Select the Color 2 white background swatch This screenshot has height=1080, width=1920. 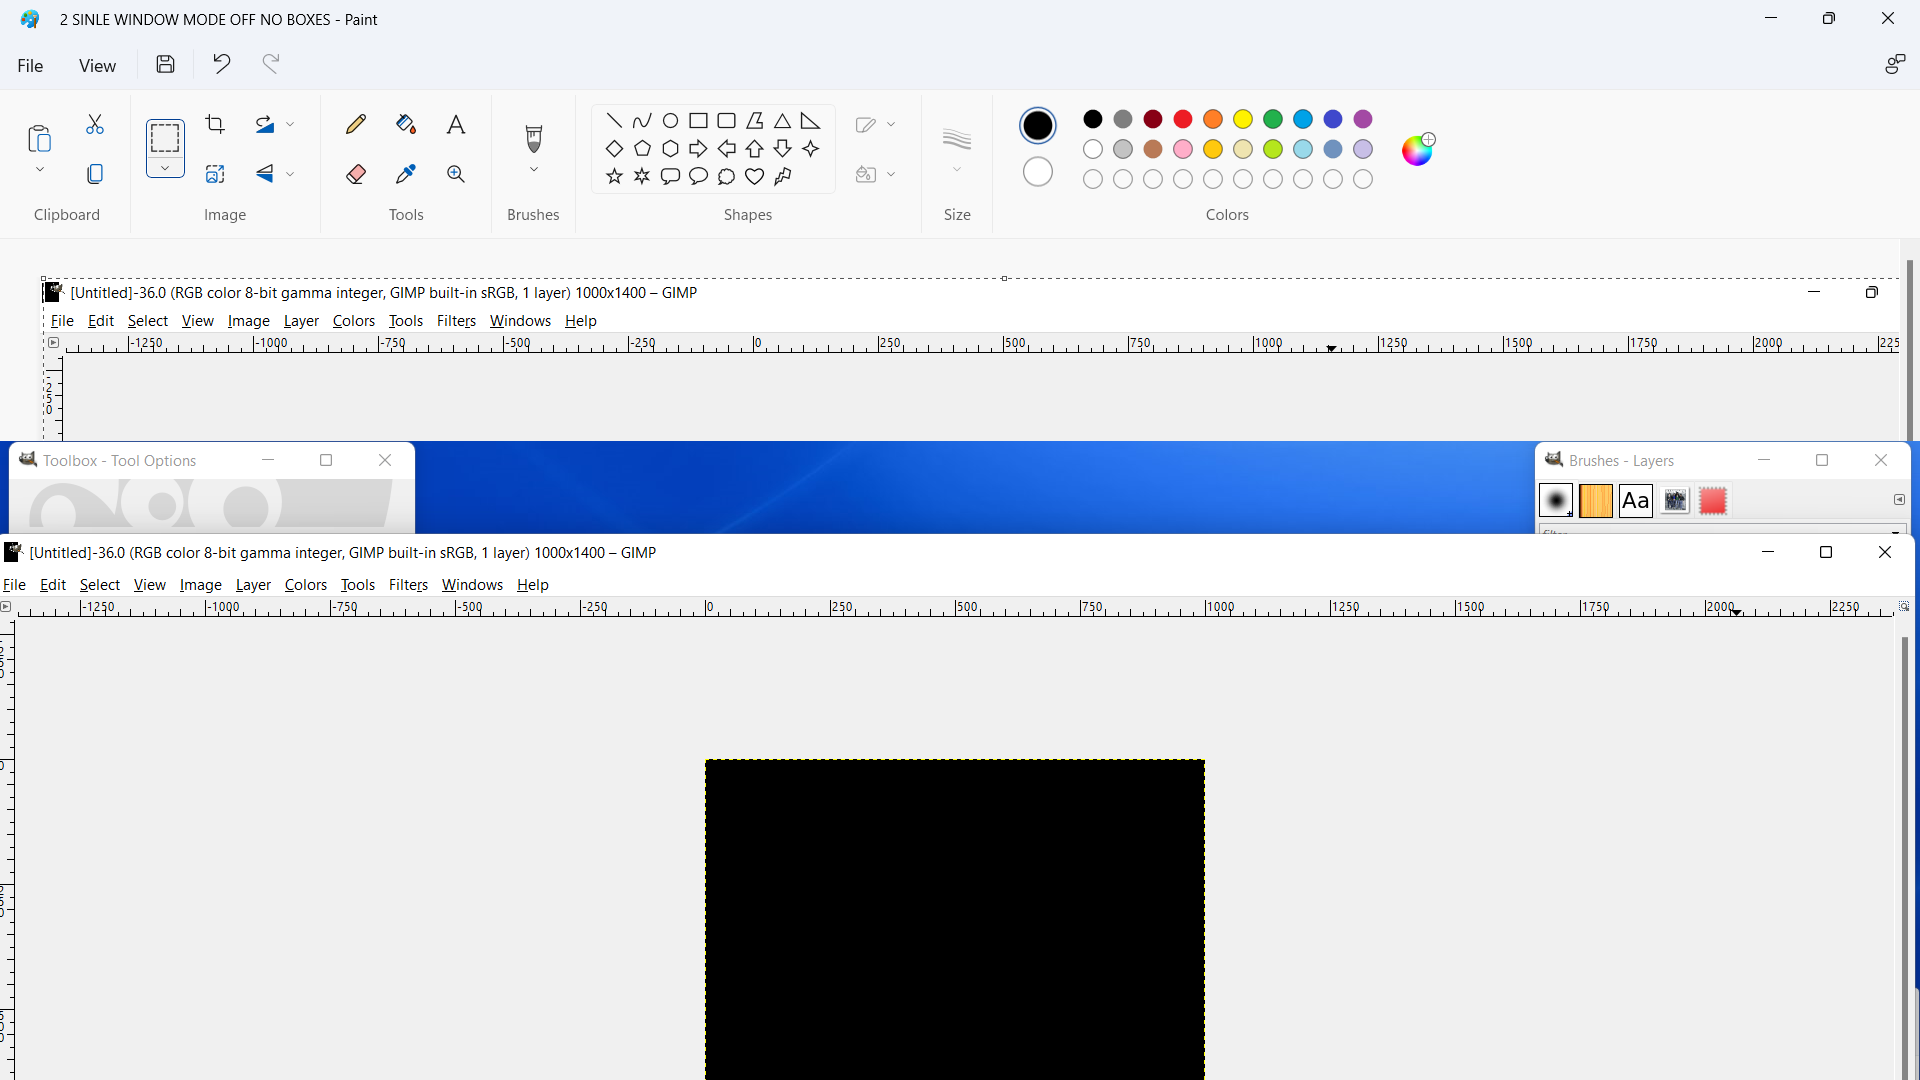[x=1038, y=172]
